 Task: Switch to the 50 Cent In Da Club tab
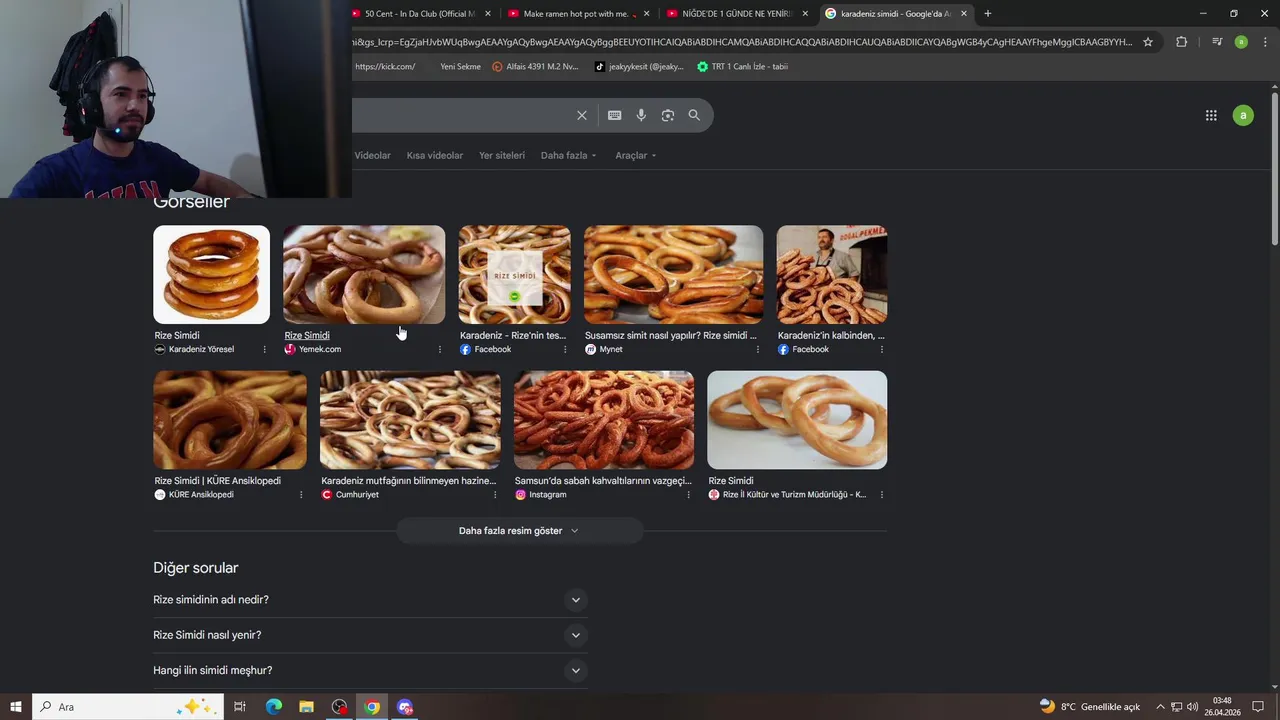click(420, 14)
